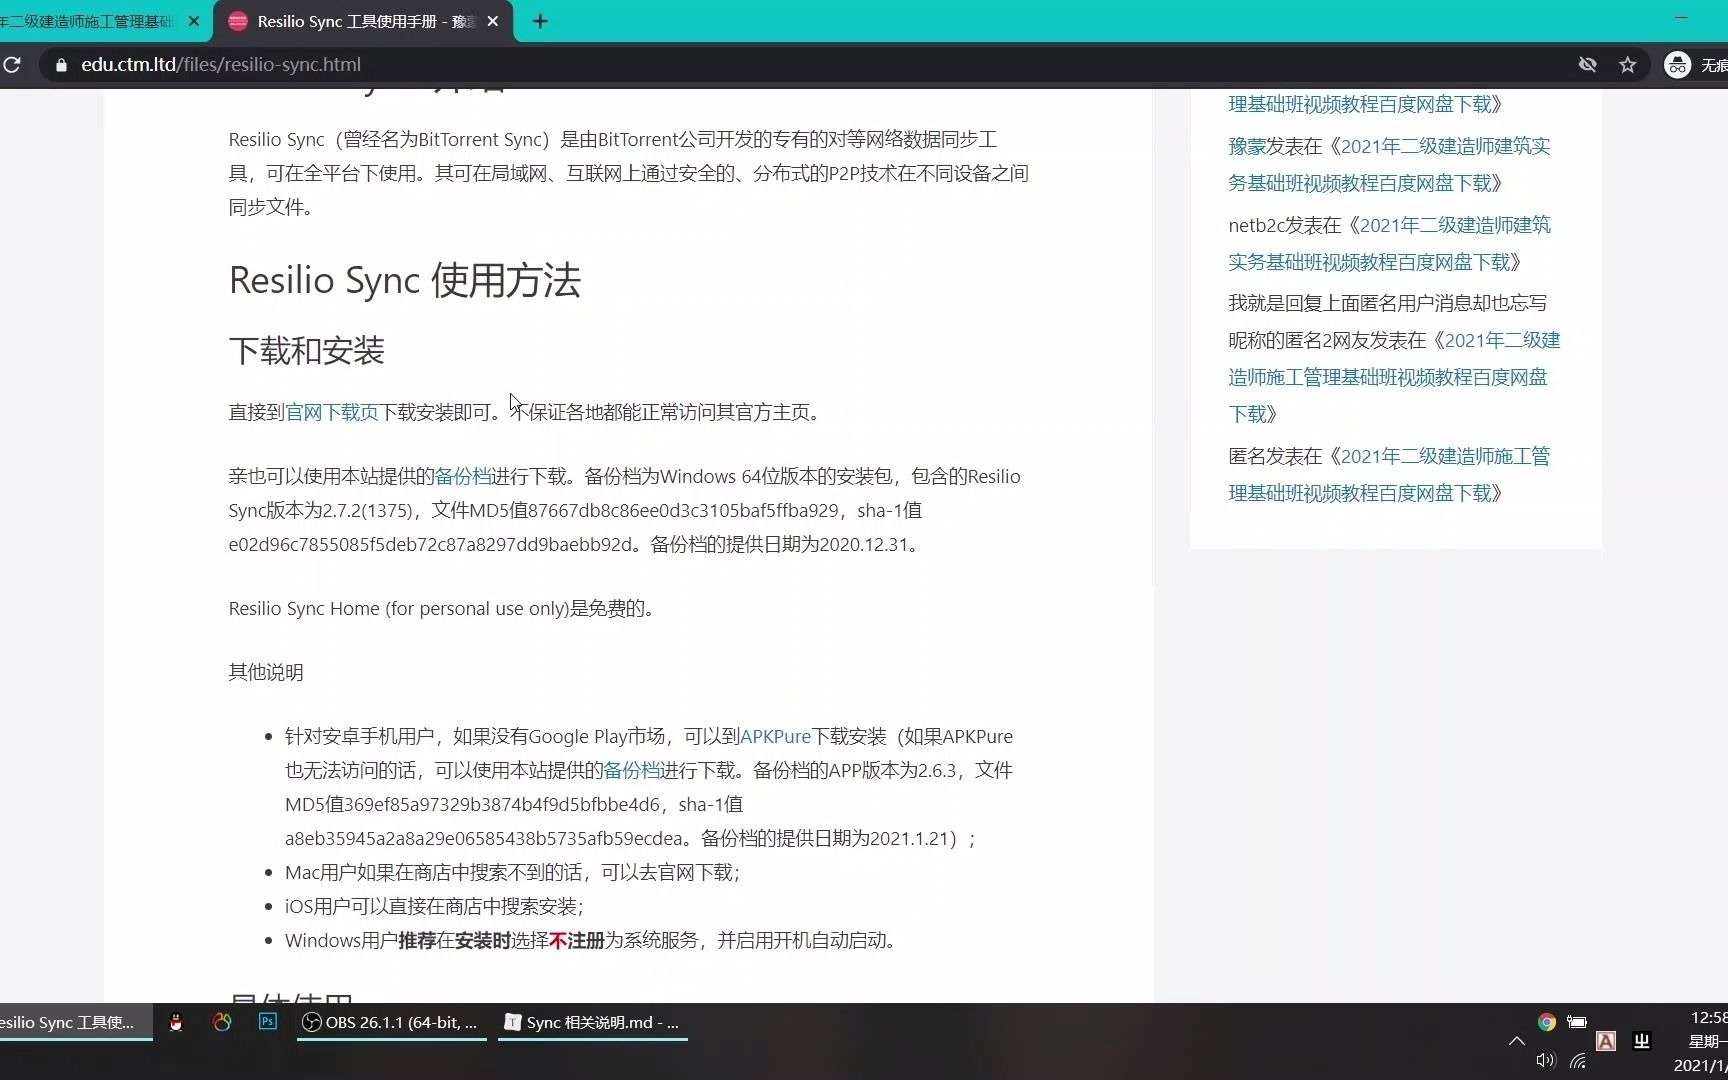The image size is (1728, 1080).
Task: Click the sha-1 value e02d96c7855085f5deb72c87a8297dd9baebb92d
Action: [431, 544]
